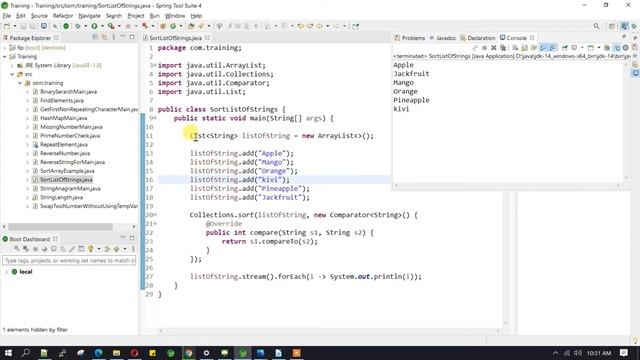Open the Window menu
This screenshot has height=360, width=640.
click(x=175, y=16)
